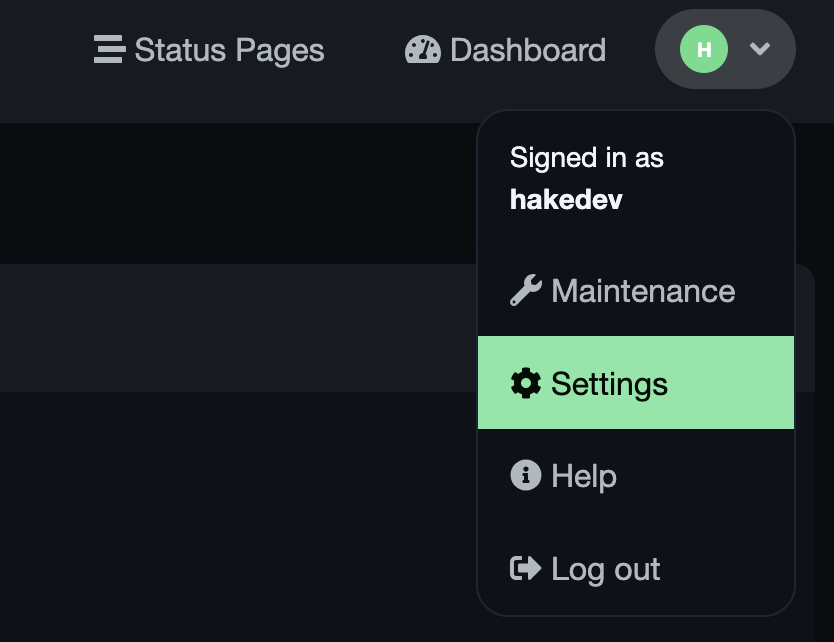Viewport: 834px width, 642px height.
Task: Click the sign-out icon beside Log out
Action: click(x=523, y=568)
